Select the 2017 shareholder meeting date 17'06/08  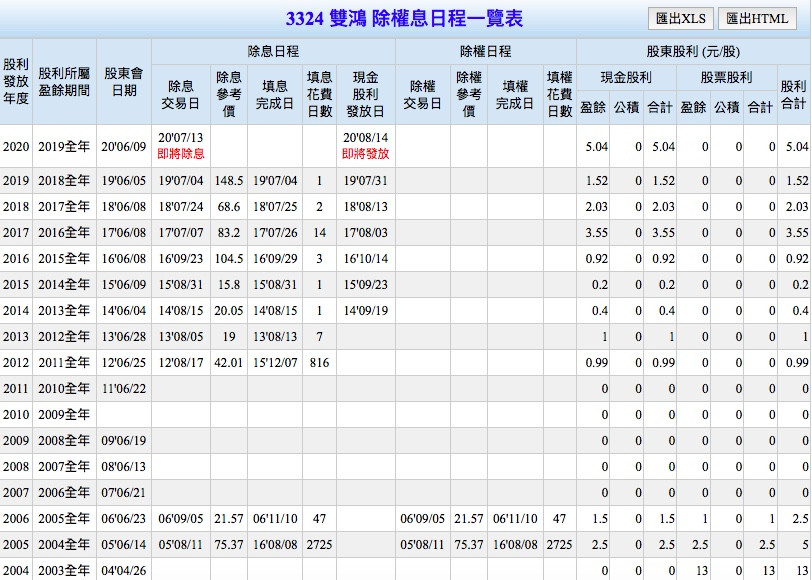pos(123,232)
